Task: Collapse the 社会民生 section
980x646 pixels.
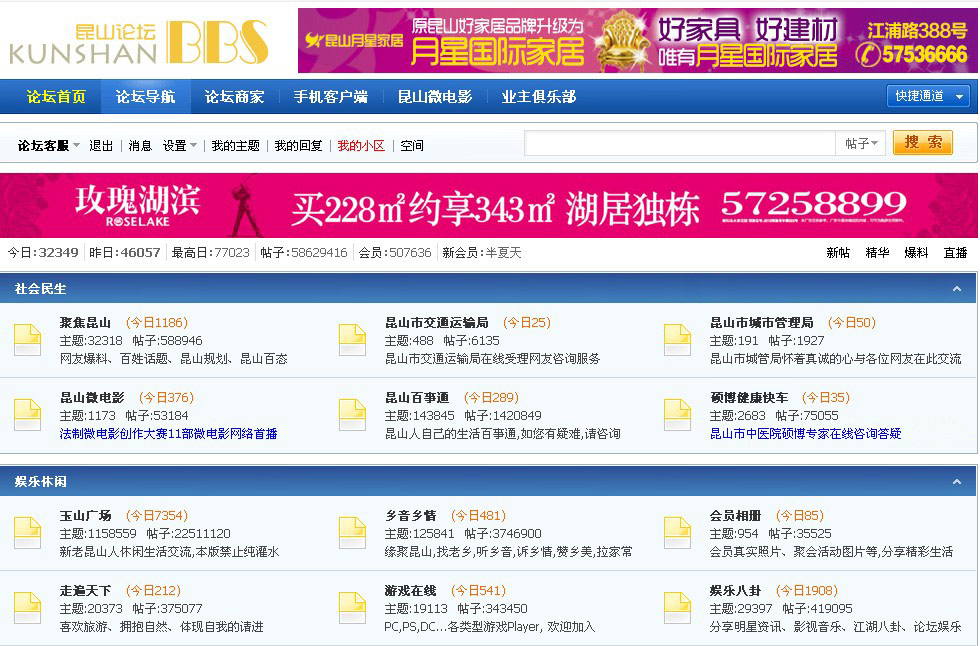Action: click(x=956, y=289)
